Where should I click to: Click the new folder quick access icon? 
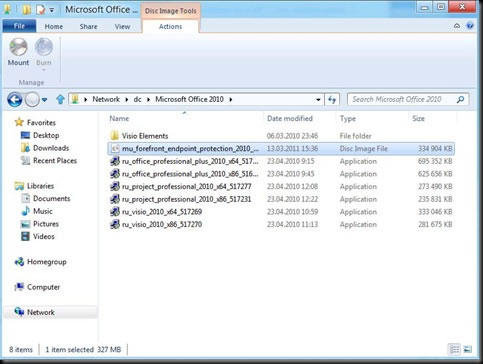click(x=27, y=10)
